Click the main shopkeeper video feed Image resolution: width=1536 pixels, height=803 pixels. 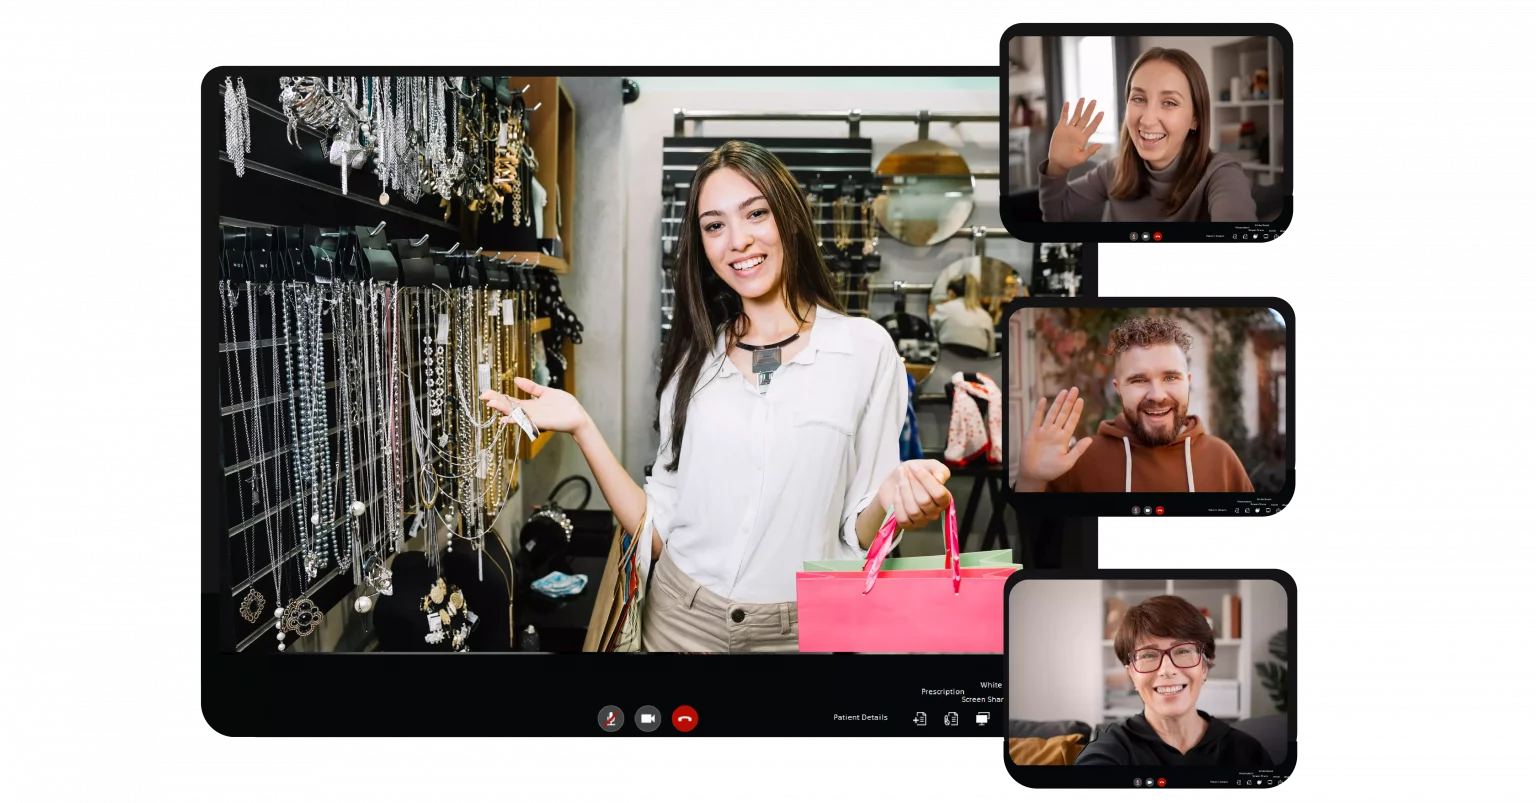coord(620,360)
